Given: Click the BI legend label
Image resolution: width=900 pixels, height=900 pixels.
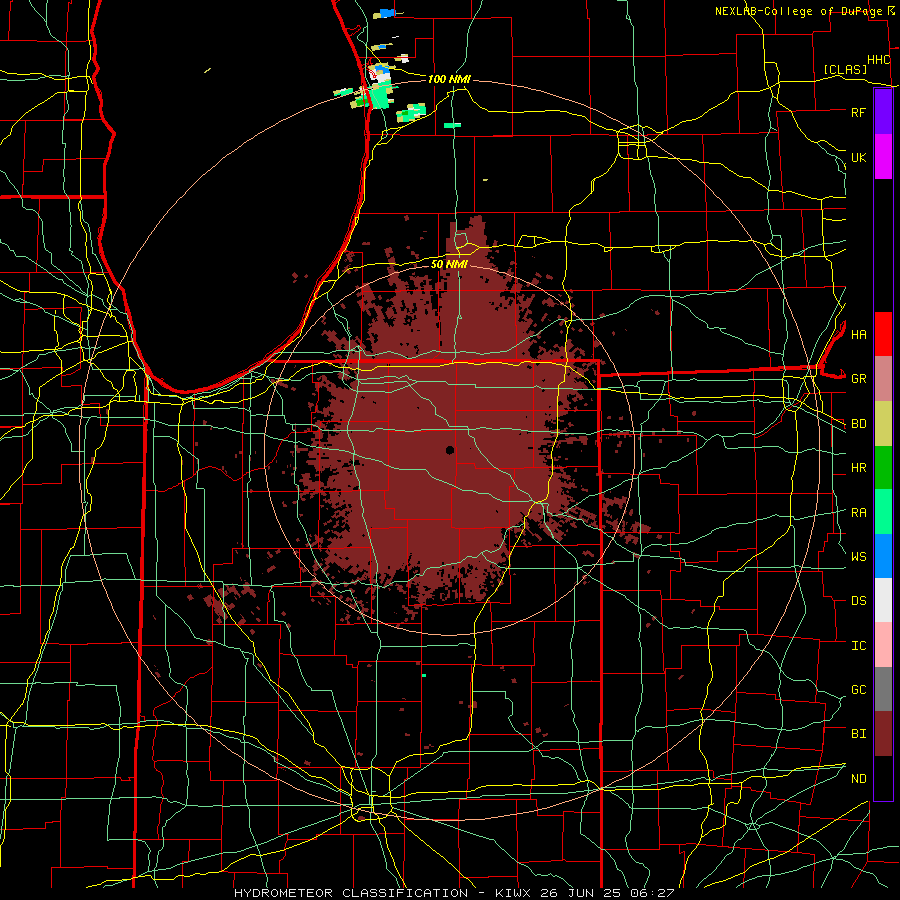Looking at the screenshot, I should click(859, 734).
